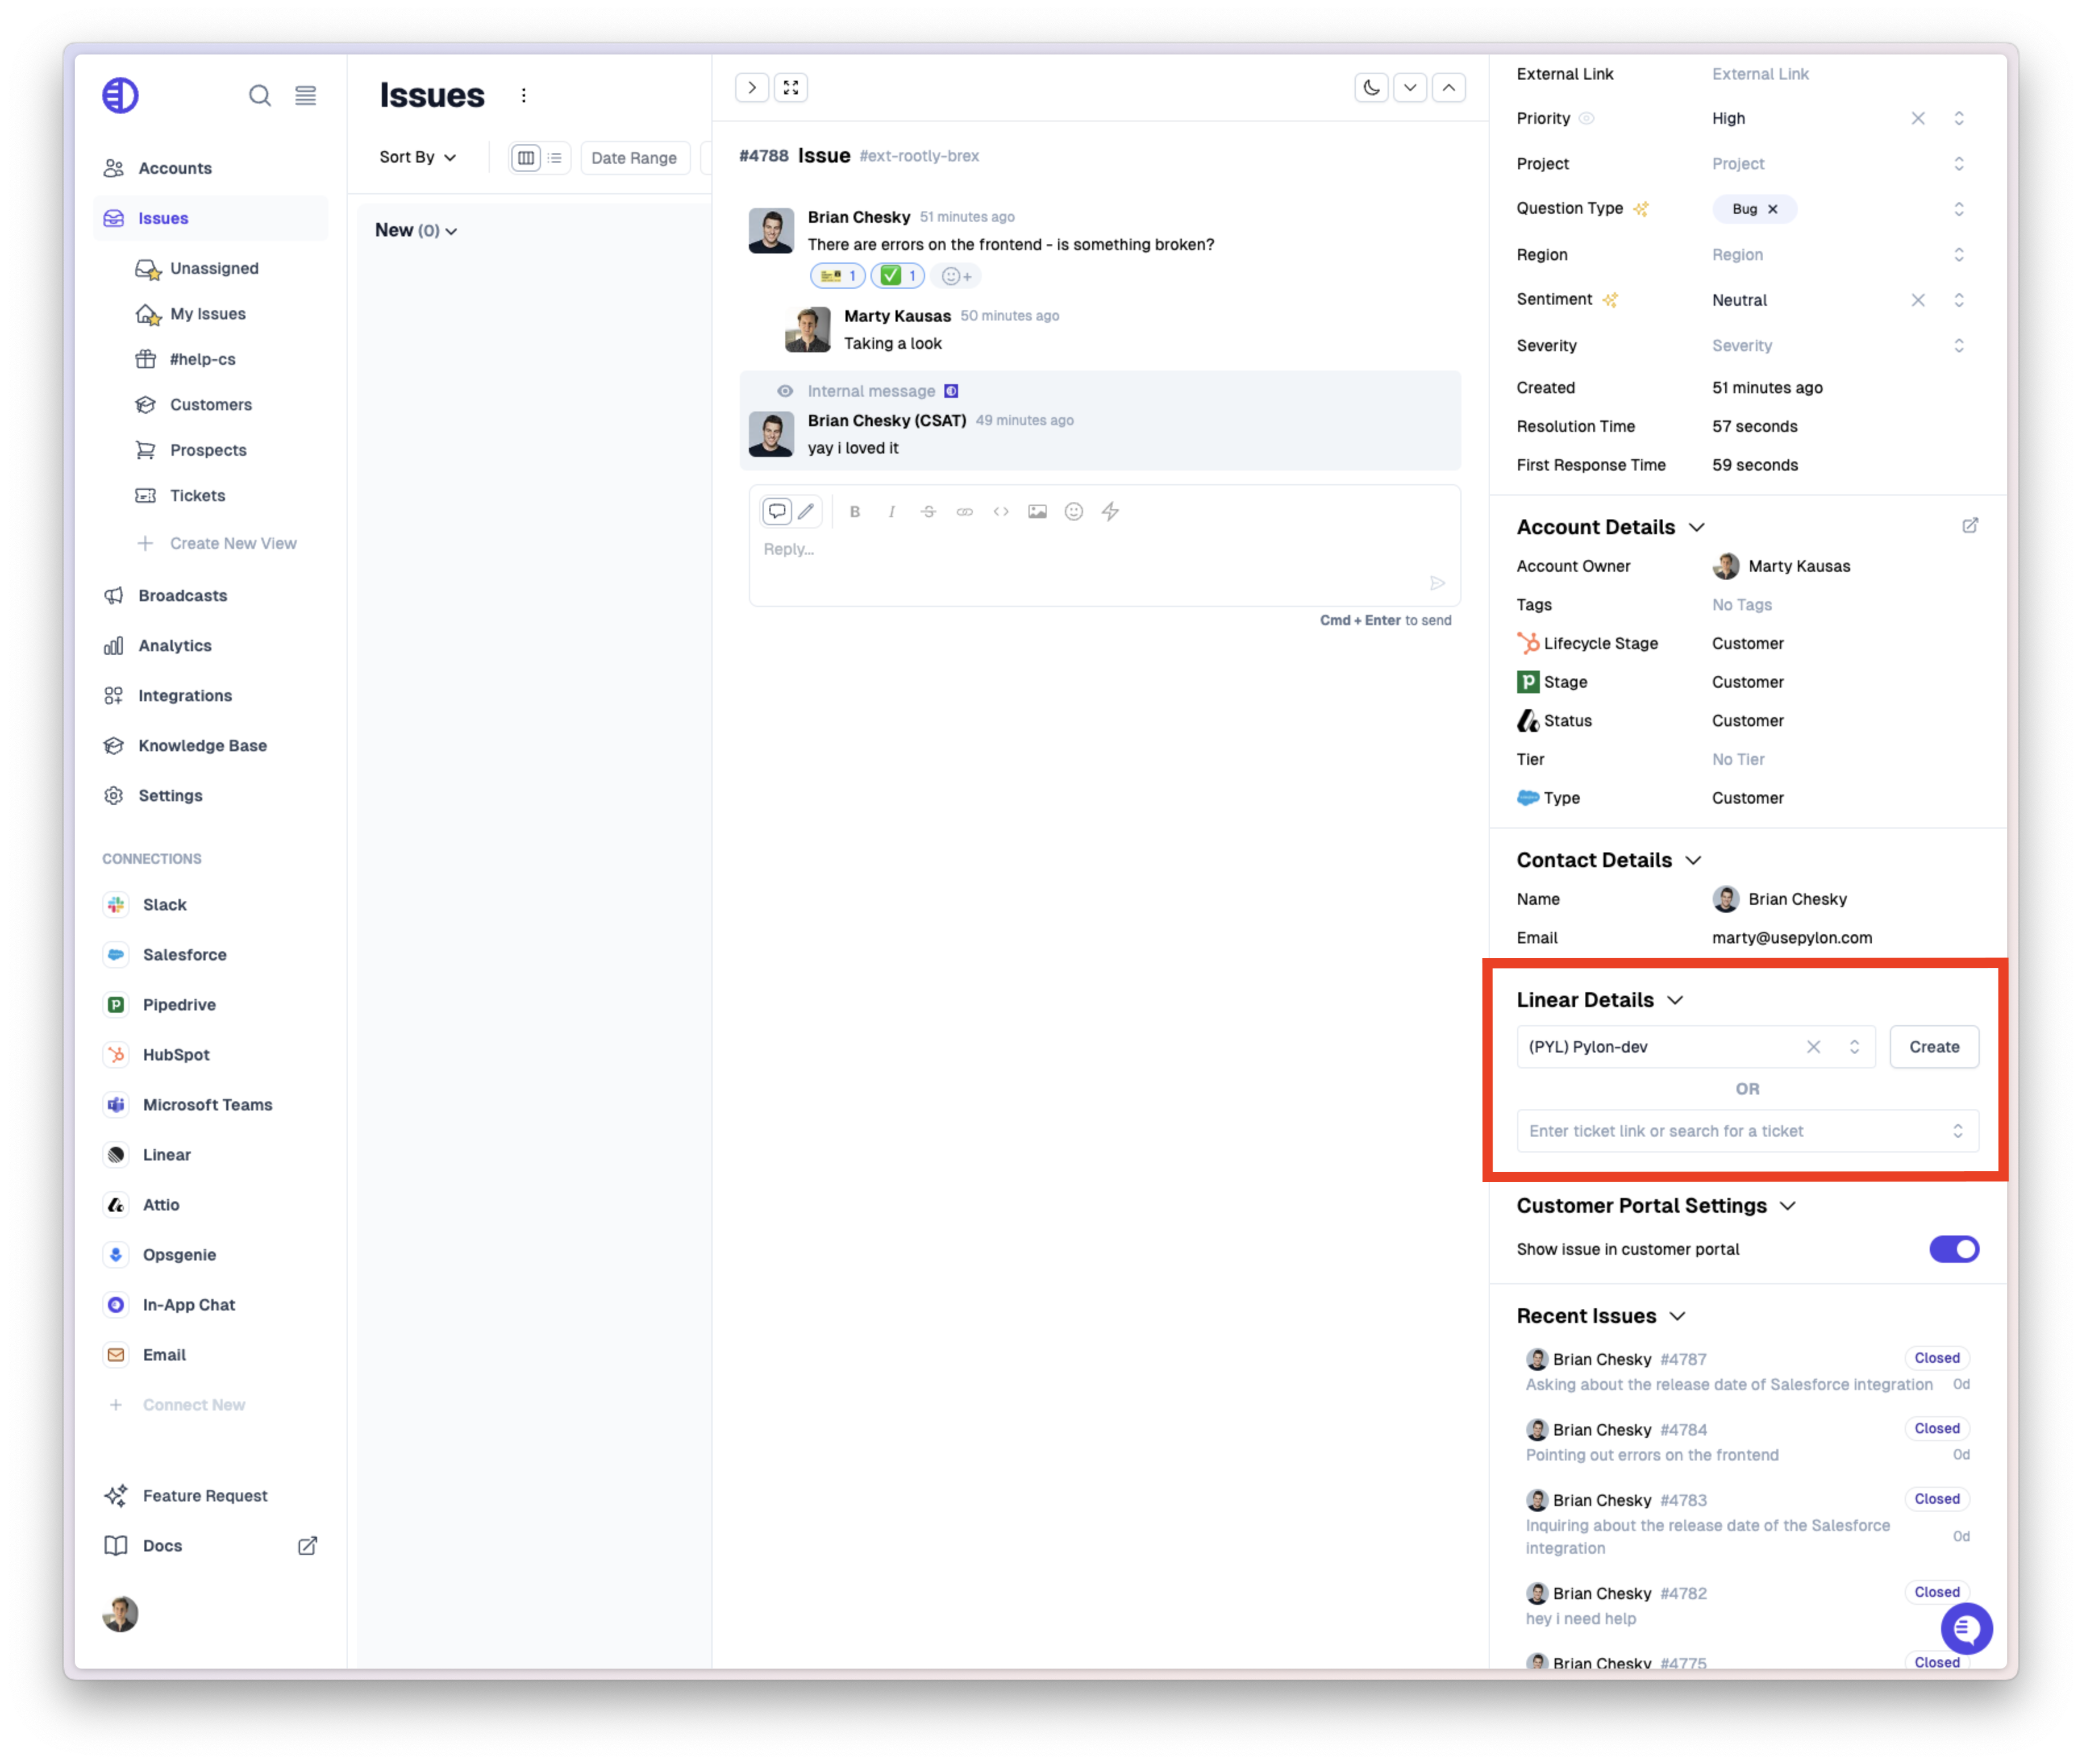
Task: Switch to internal note pencil mode
Action: (x=806, y=512)
